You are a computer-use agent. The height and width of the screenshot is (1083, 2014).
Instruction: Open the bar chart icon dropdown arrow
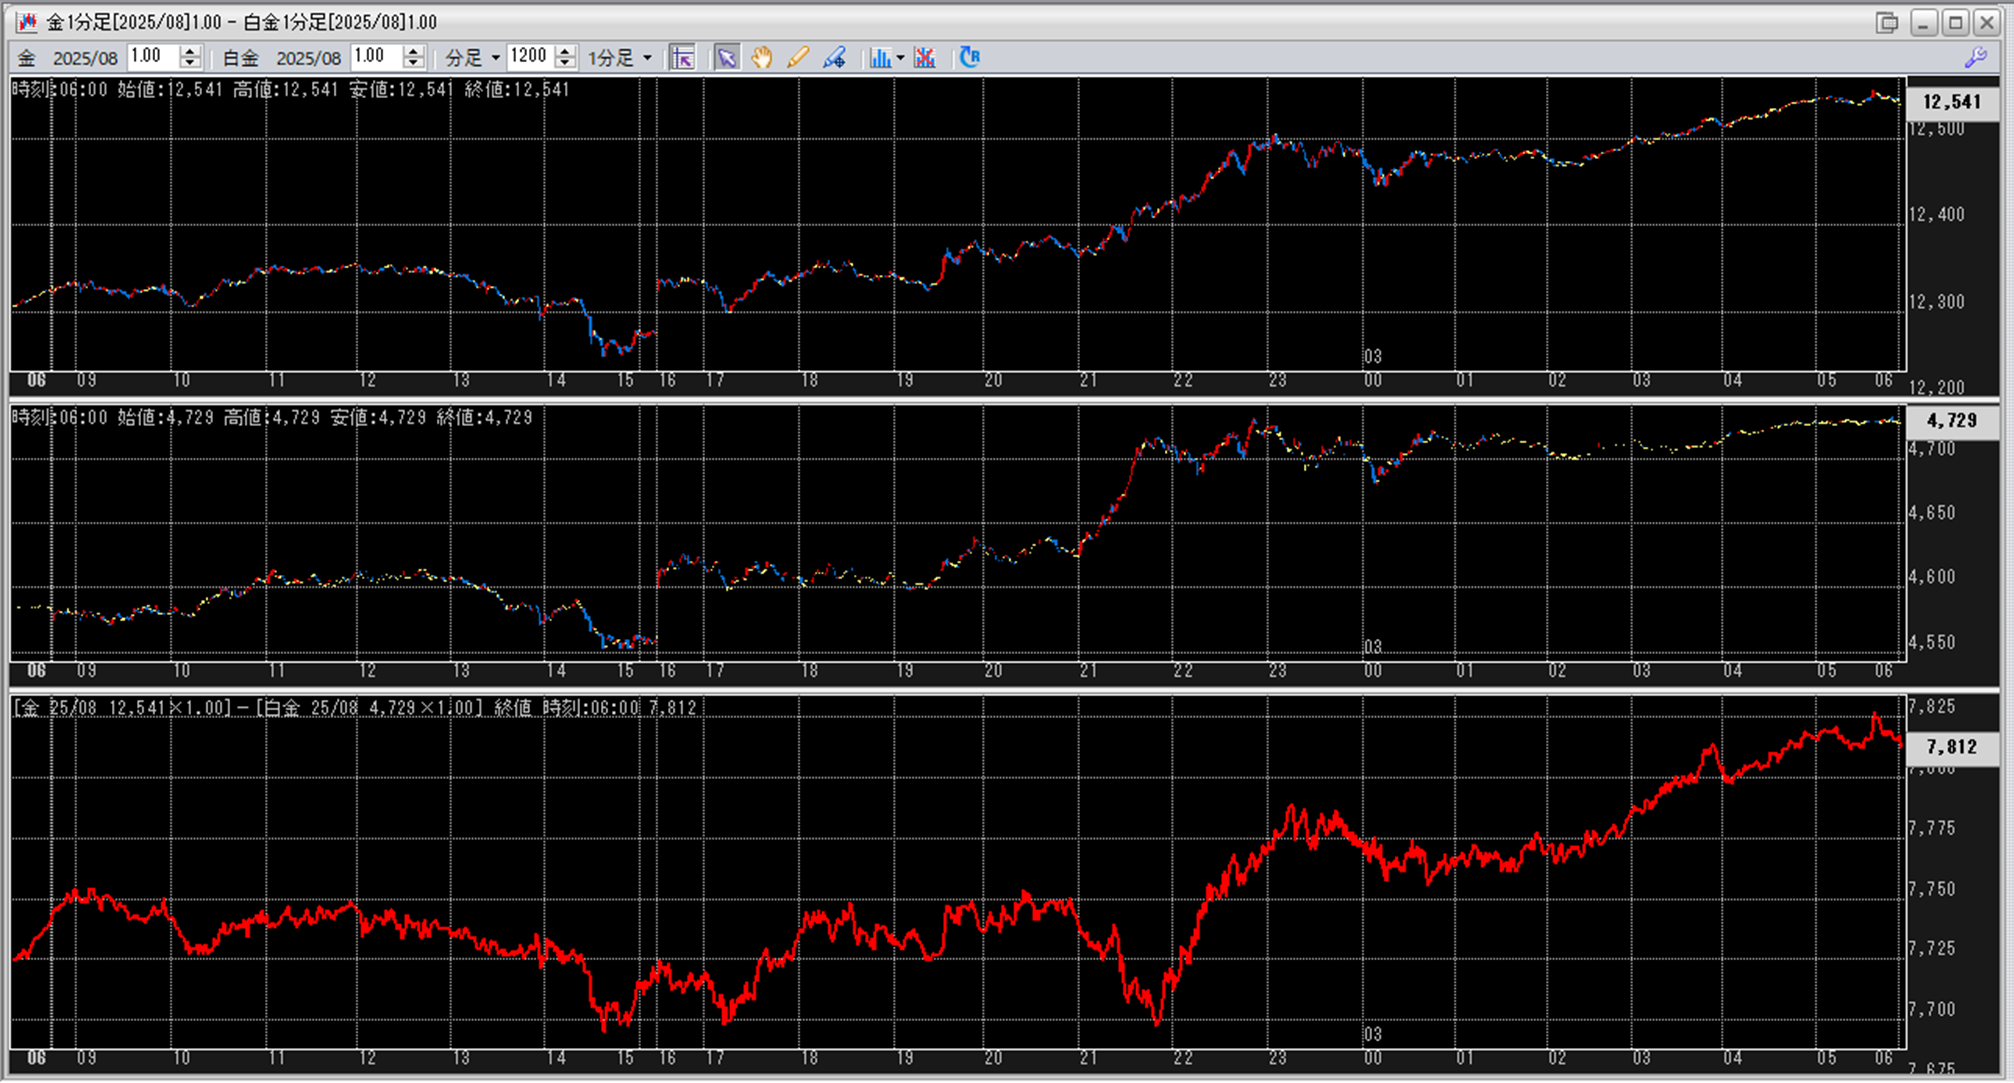pos(900,58)
